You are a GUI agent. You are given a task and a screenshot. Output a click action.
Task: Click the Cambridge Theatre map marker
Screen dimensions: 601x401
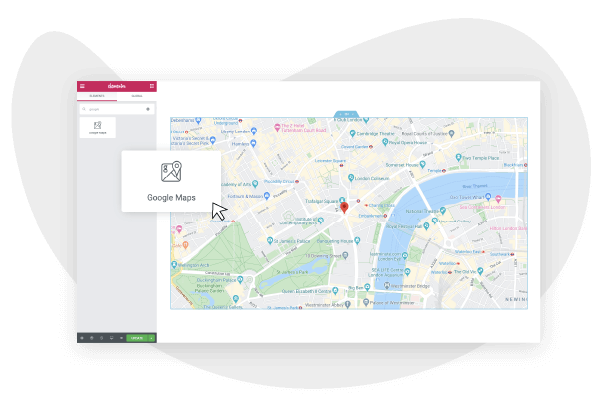pyautogui.click(x=353, y=133)
